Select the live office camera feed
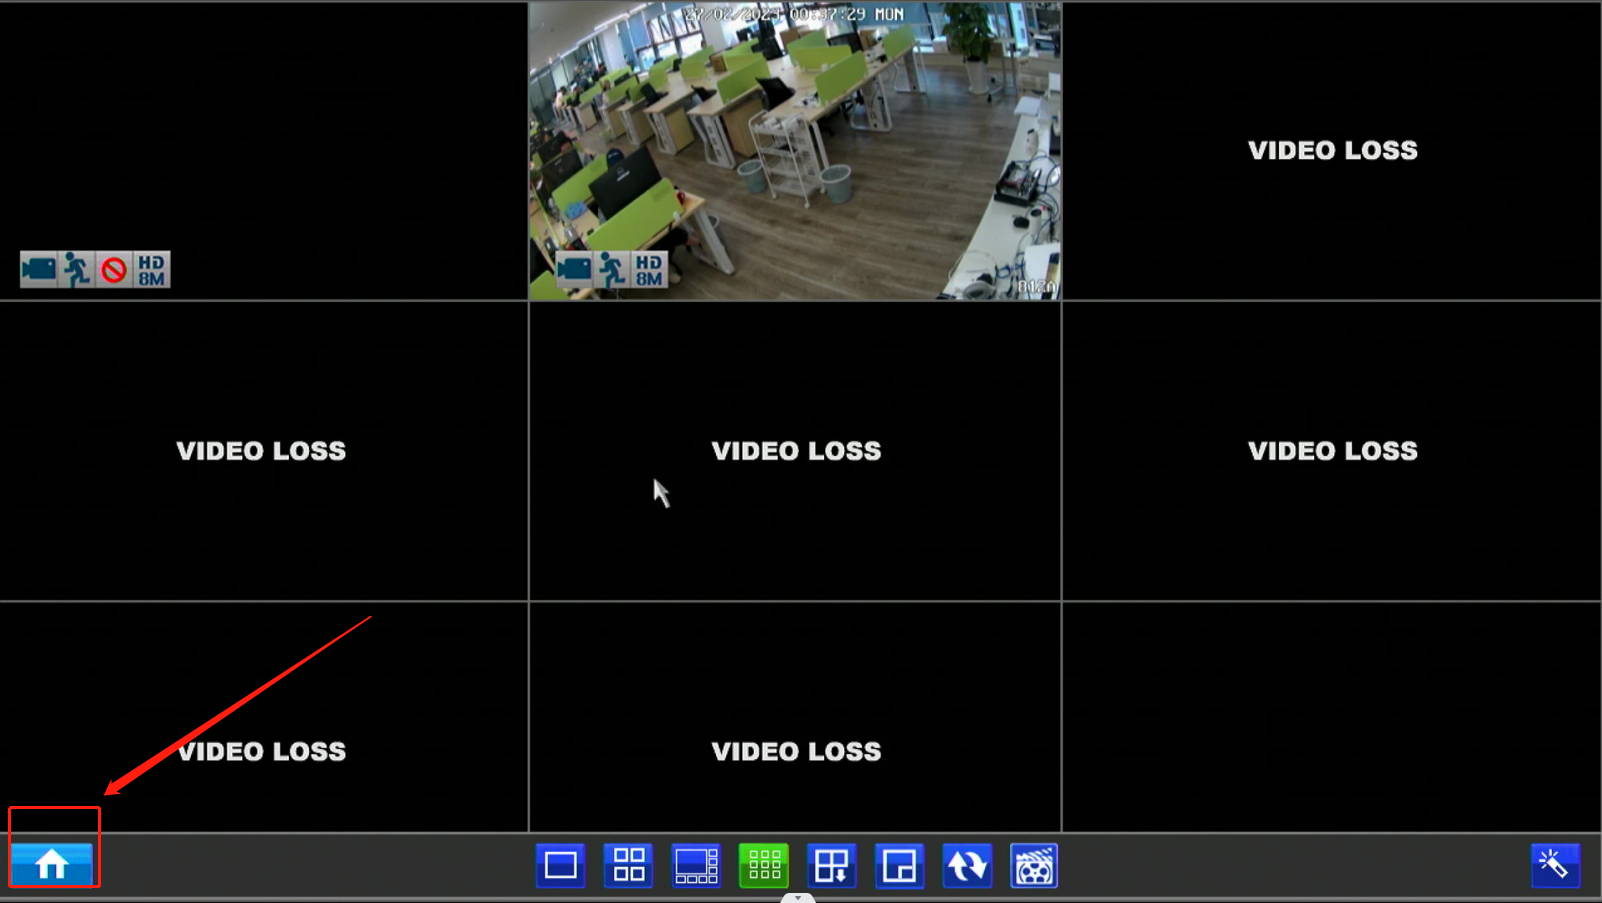Image resolution: width=1602 pixels, height=903 pixels. pyautogui.click(x=795, y=151)
